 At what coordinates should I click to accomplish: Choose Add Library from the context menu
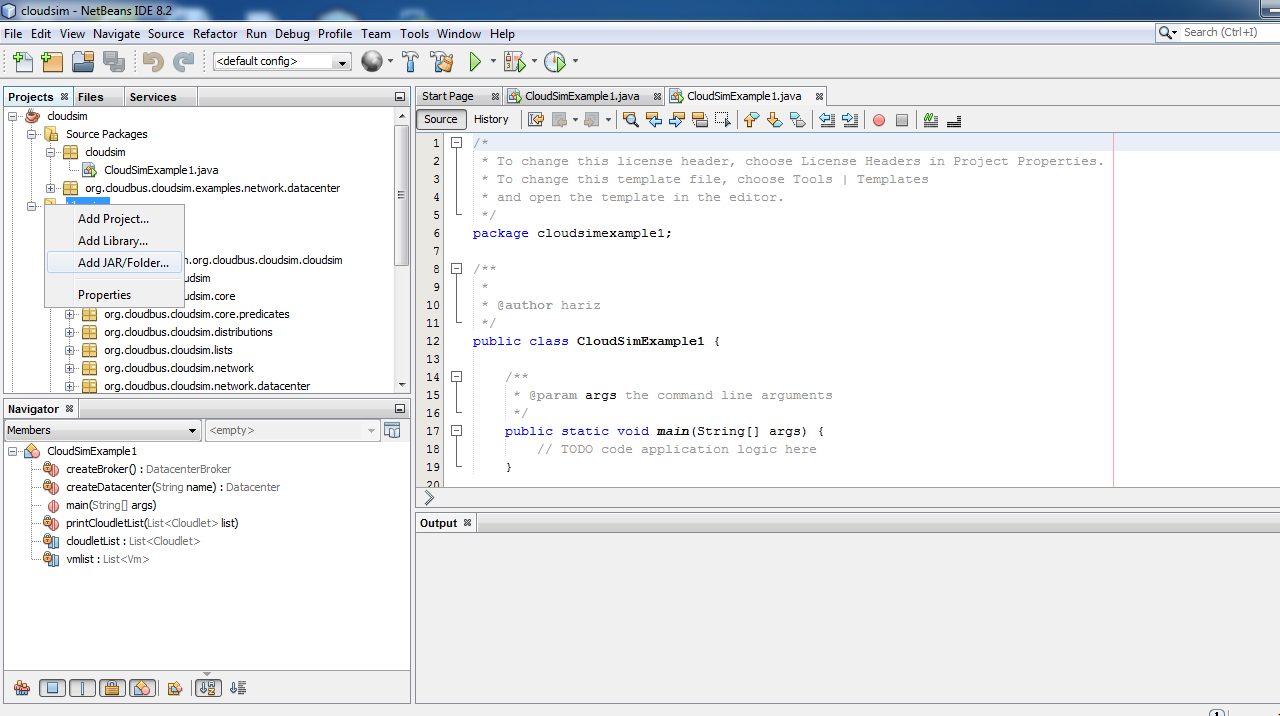click(114, 241)
